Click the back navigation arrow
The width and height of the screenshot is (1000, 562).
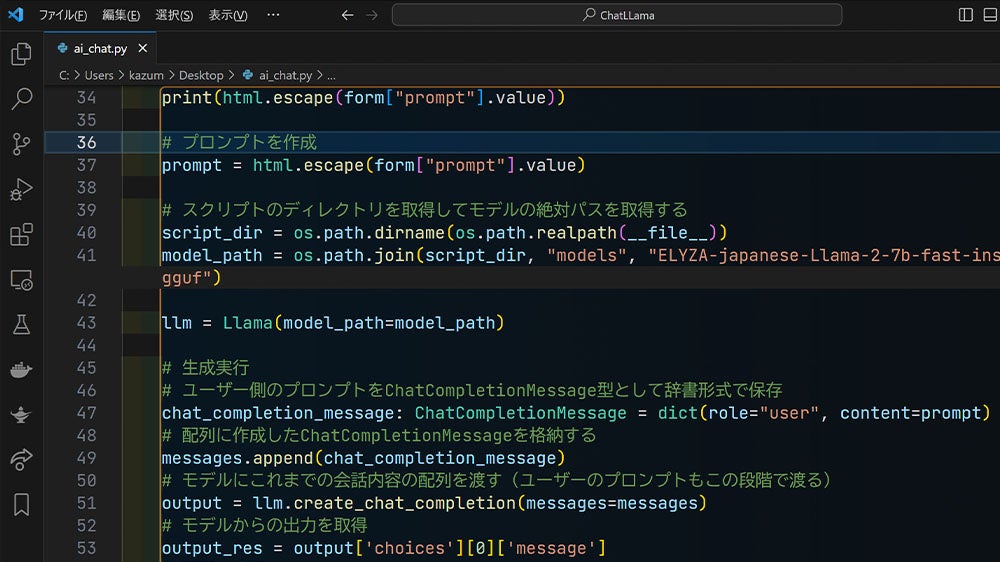(347, 15)
